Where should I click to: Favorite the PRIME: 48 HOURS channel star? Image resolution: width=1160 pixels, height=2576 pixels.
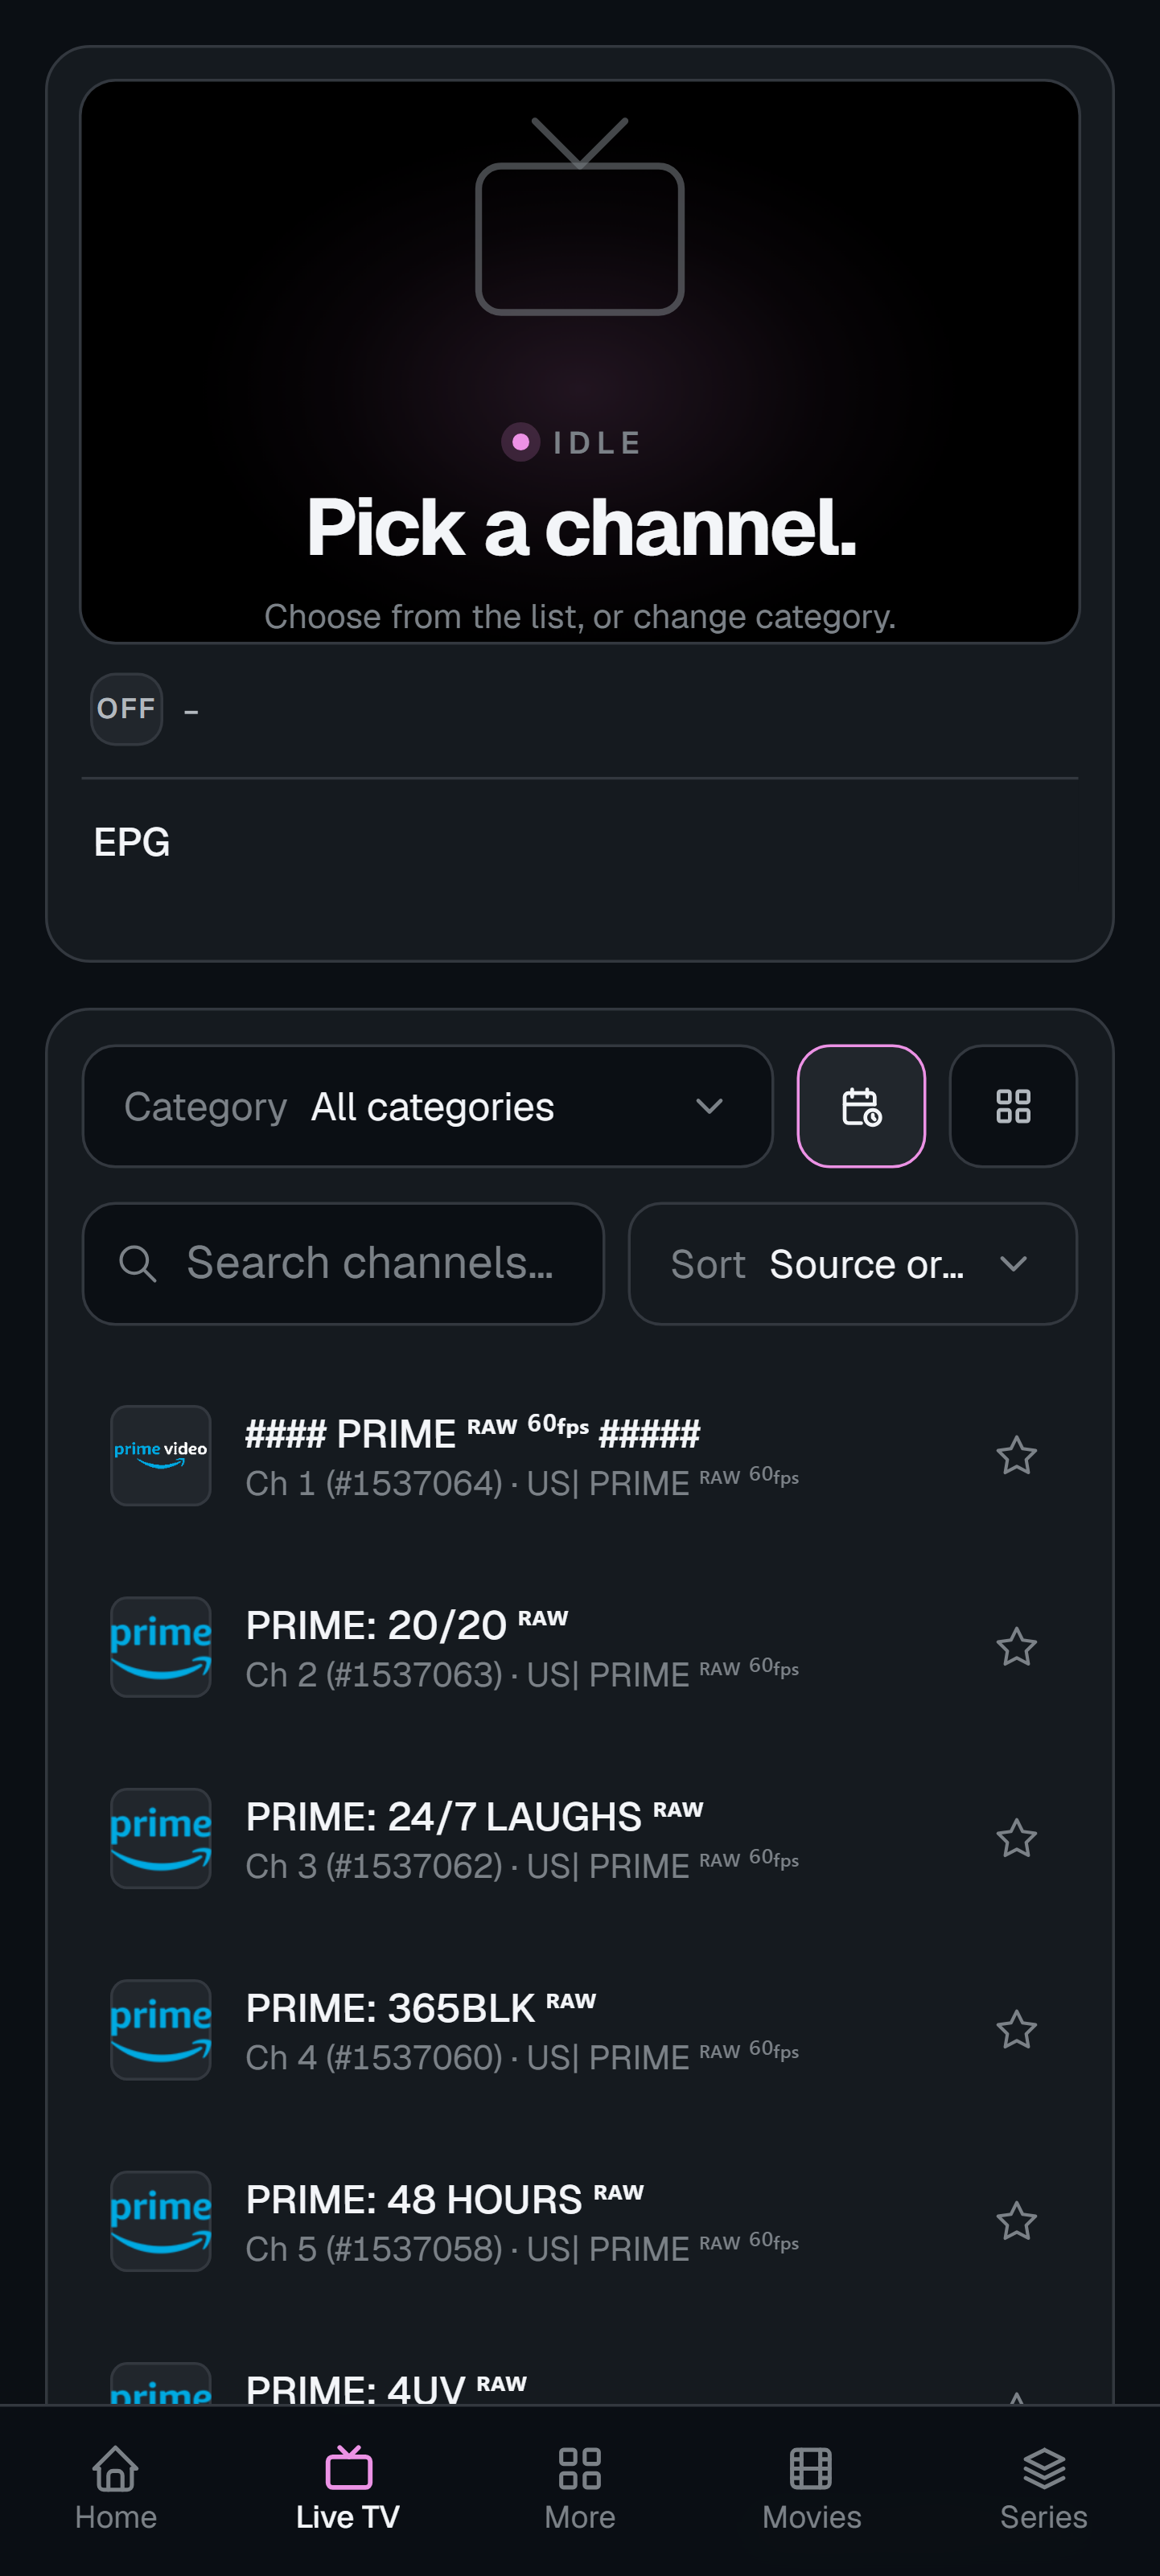click(x=1016, y=2221)
